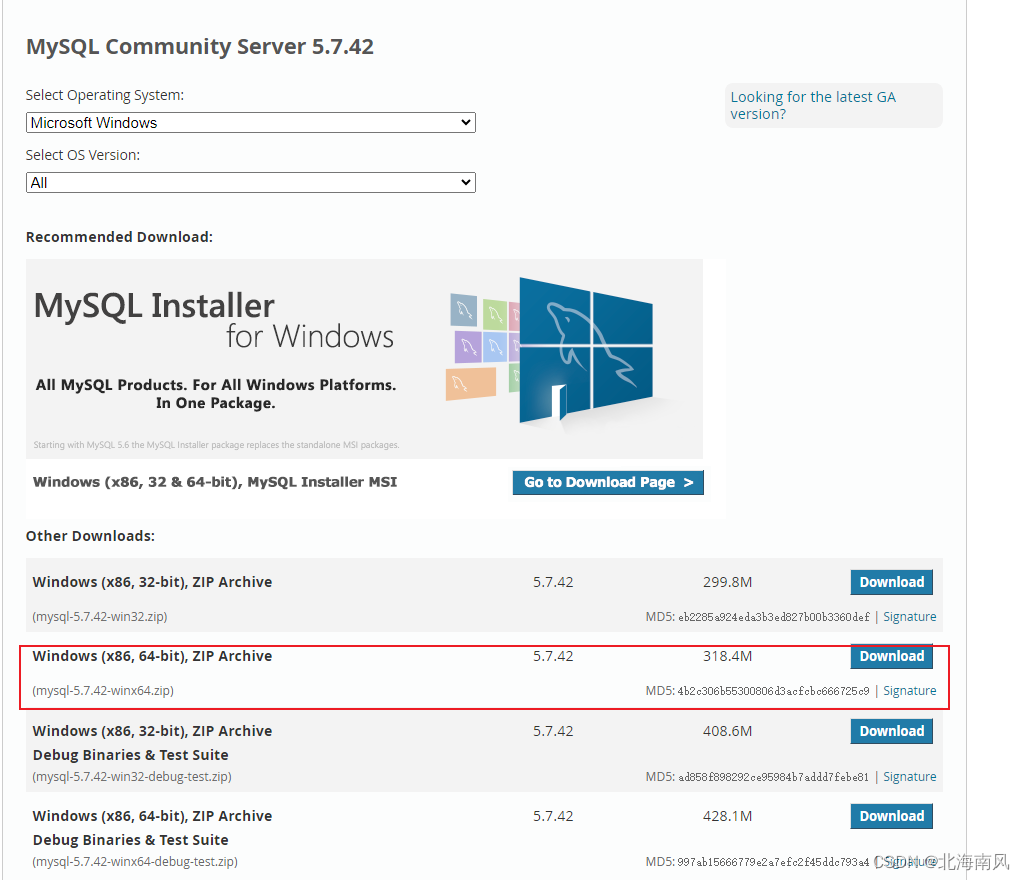1025x880 pixels.
Task: Click the MySQL Installer for Windows banner
Action: 364,359
